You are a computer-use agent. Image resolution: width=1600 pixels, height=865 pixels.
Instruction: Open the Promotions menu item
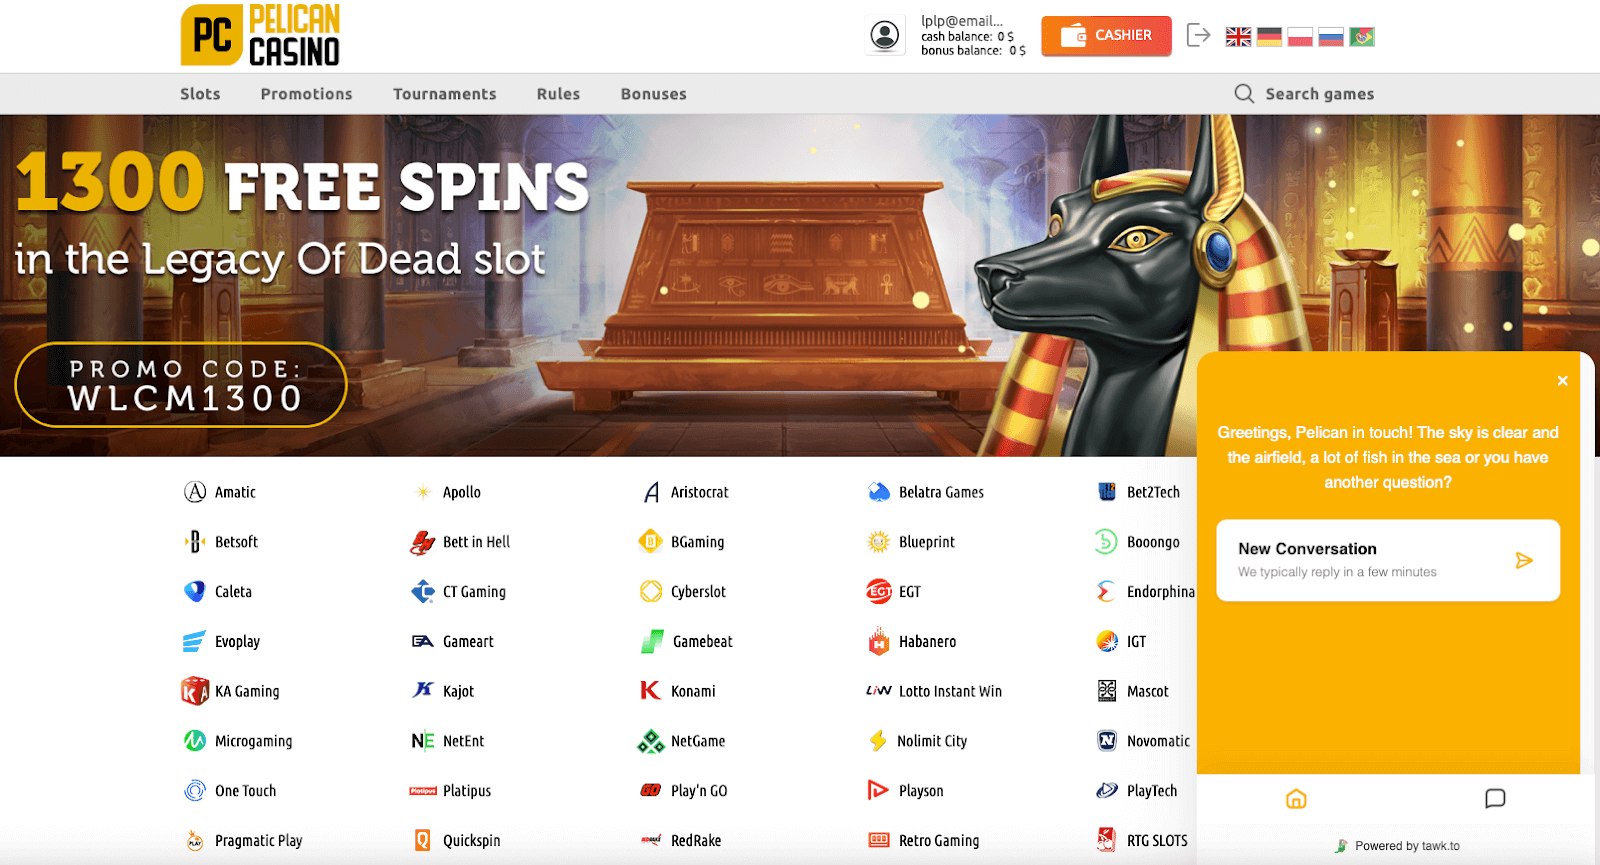(x=306, y=94)
